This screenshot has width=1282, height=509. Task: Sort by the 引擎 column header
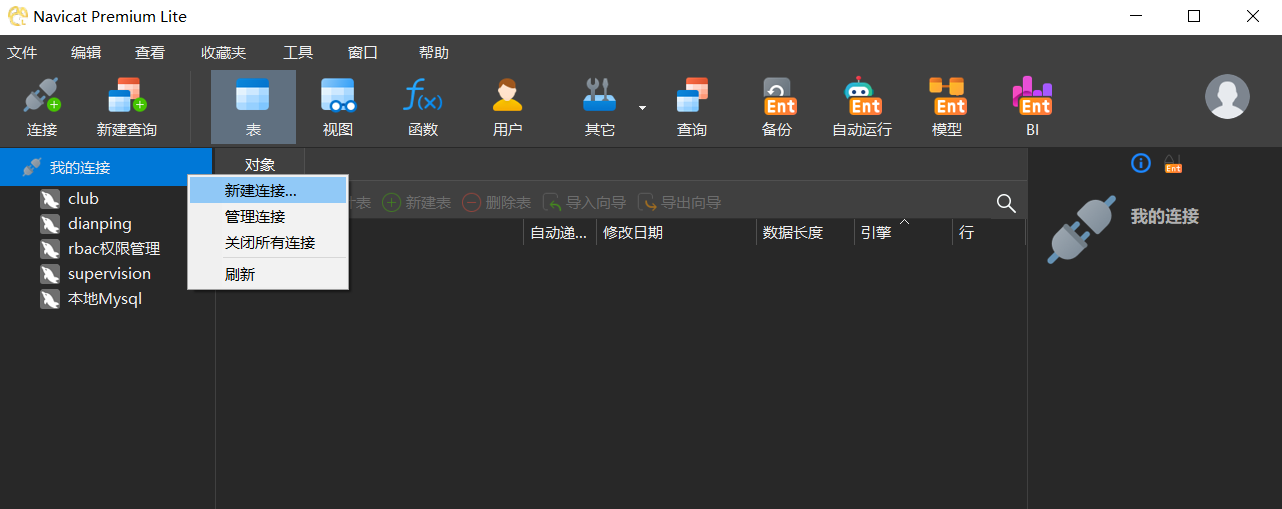(x=903, y=233)
